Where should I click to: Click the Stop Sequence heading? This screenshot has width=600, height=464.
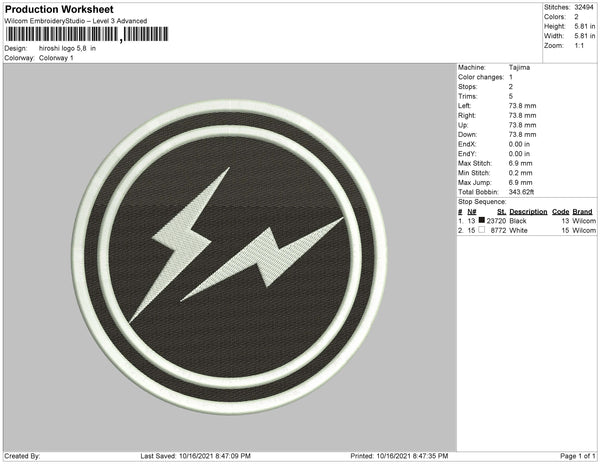pyautogui.click(x=482, y=202)
